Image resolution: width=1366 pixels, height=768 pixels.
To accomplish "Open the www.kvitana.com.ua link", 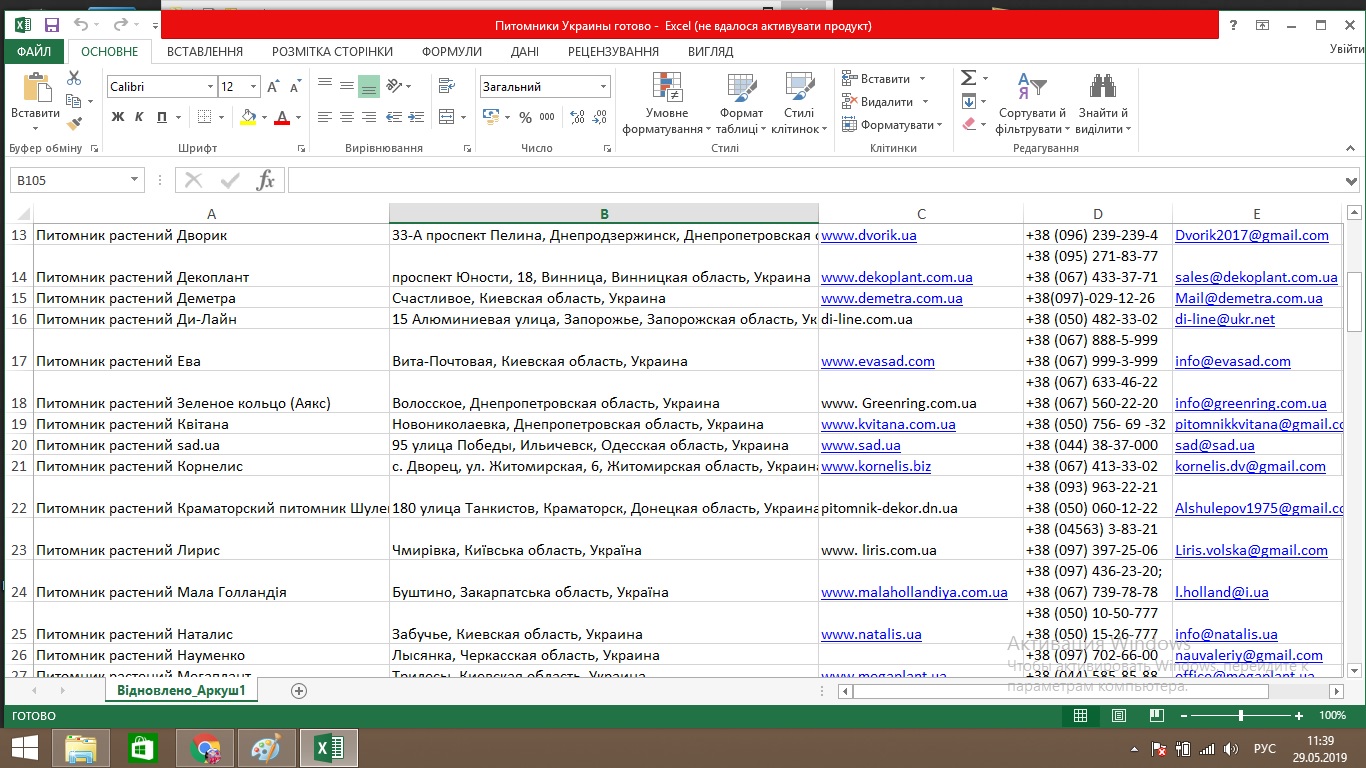I will click(888, 425).
